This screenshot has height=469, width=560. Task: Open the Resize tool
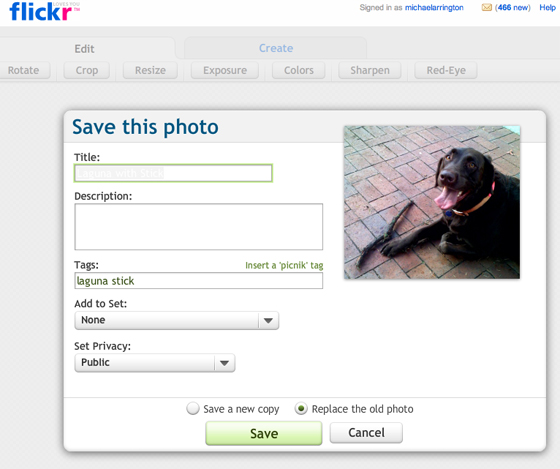[150, 70]
